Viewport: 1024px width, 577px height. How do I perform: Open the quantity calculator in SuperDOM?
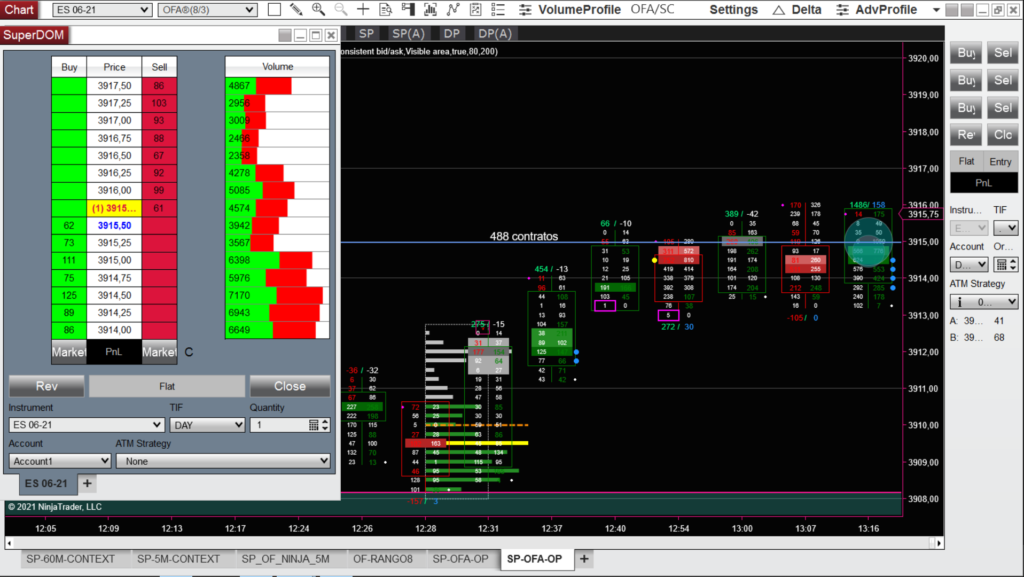tap(313, 425)
